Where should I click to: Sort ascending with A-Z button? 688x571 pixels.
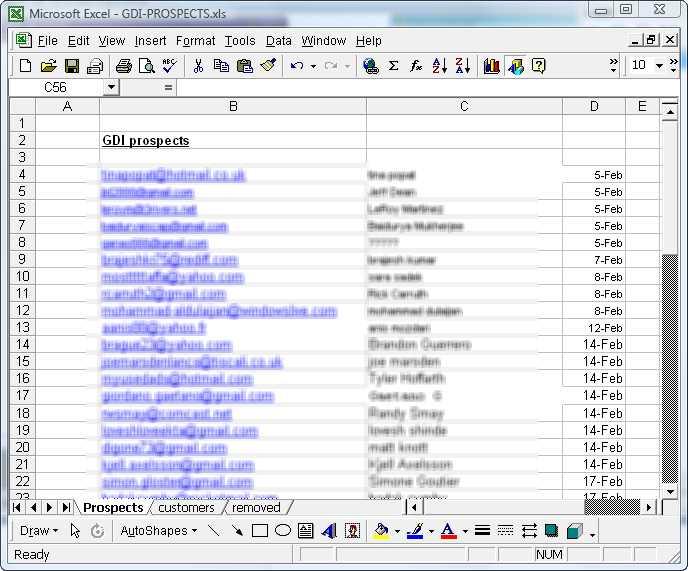pos(439,66)
